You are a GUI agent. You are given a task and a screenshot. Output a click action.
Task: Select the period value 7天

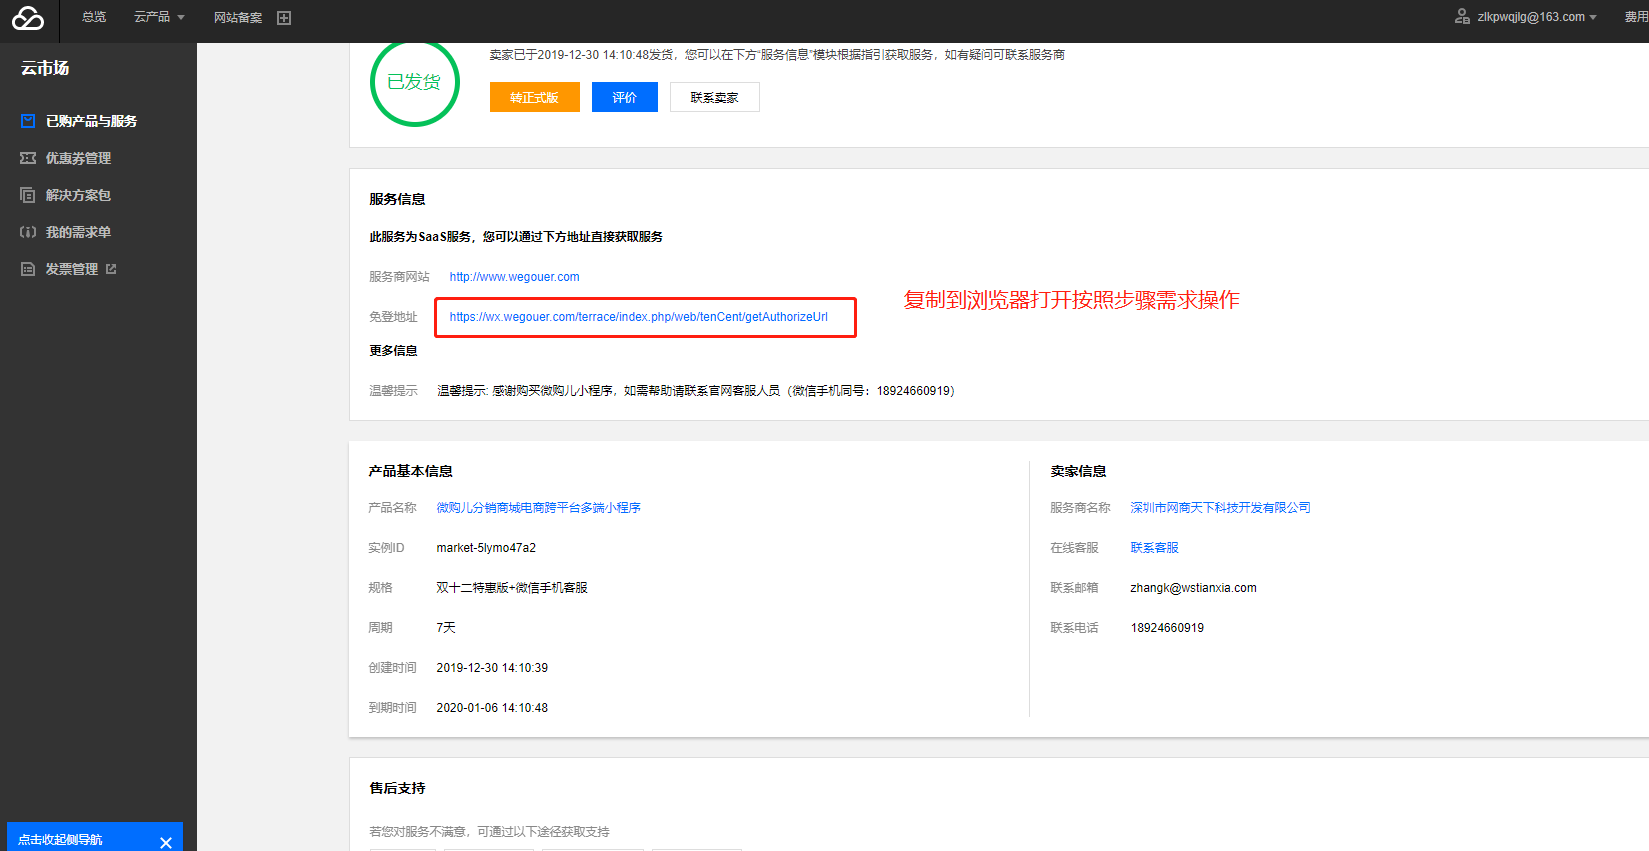pos(446,628)
